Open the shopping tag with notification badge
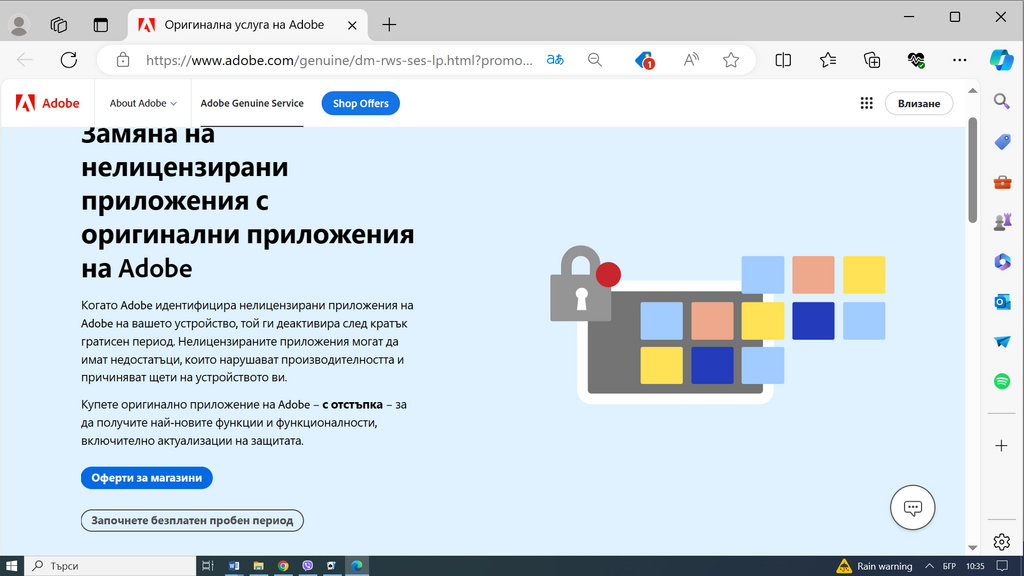 tap(645, 60)
